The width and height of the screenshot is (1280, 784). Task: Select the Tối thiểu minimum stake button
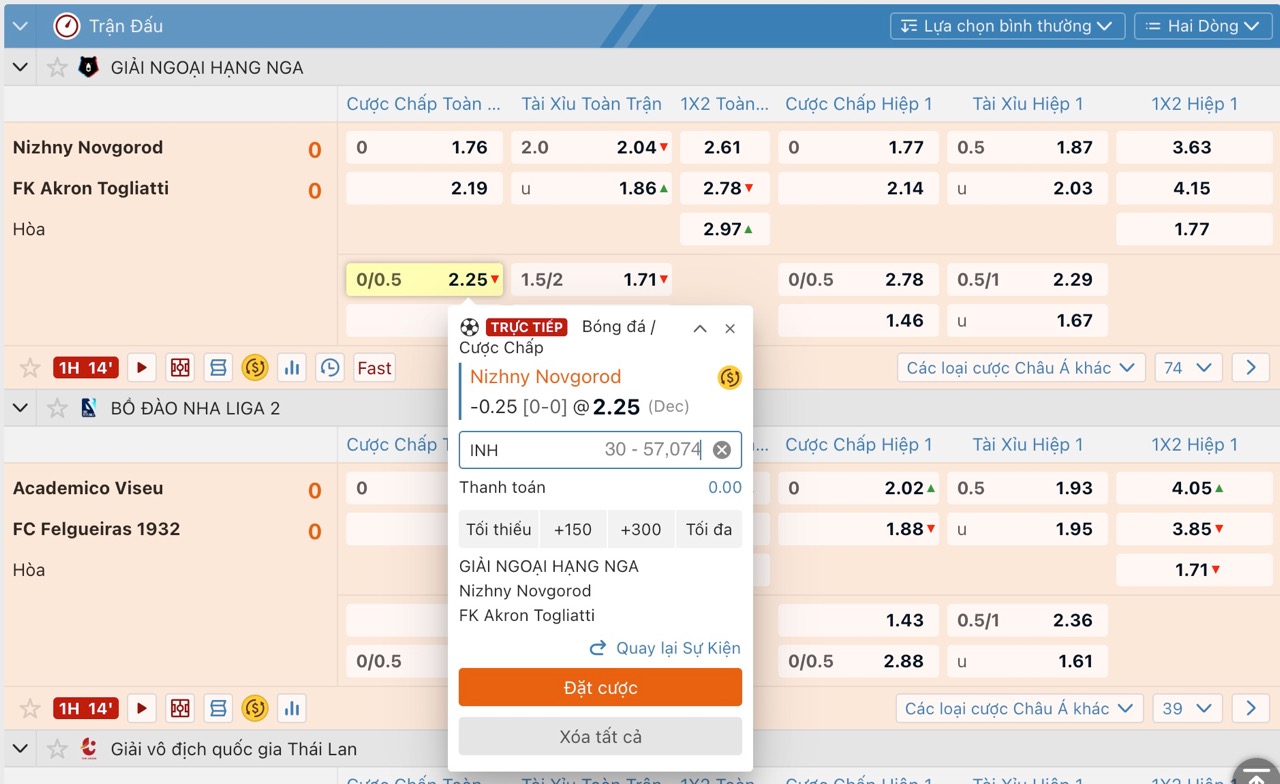[499, 530]
